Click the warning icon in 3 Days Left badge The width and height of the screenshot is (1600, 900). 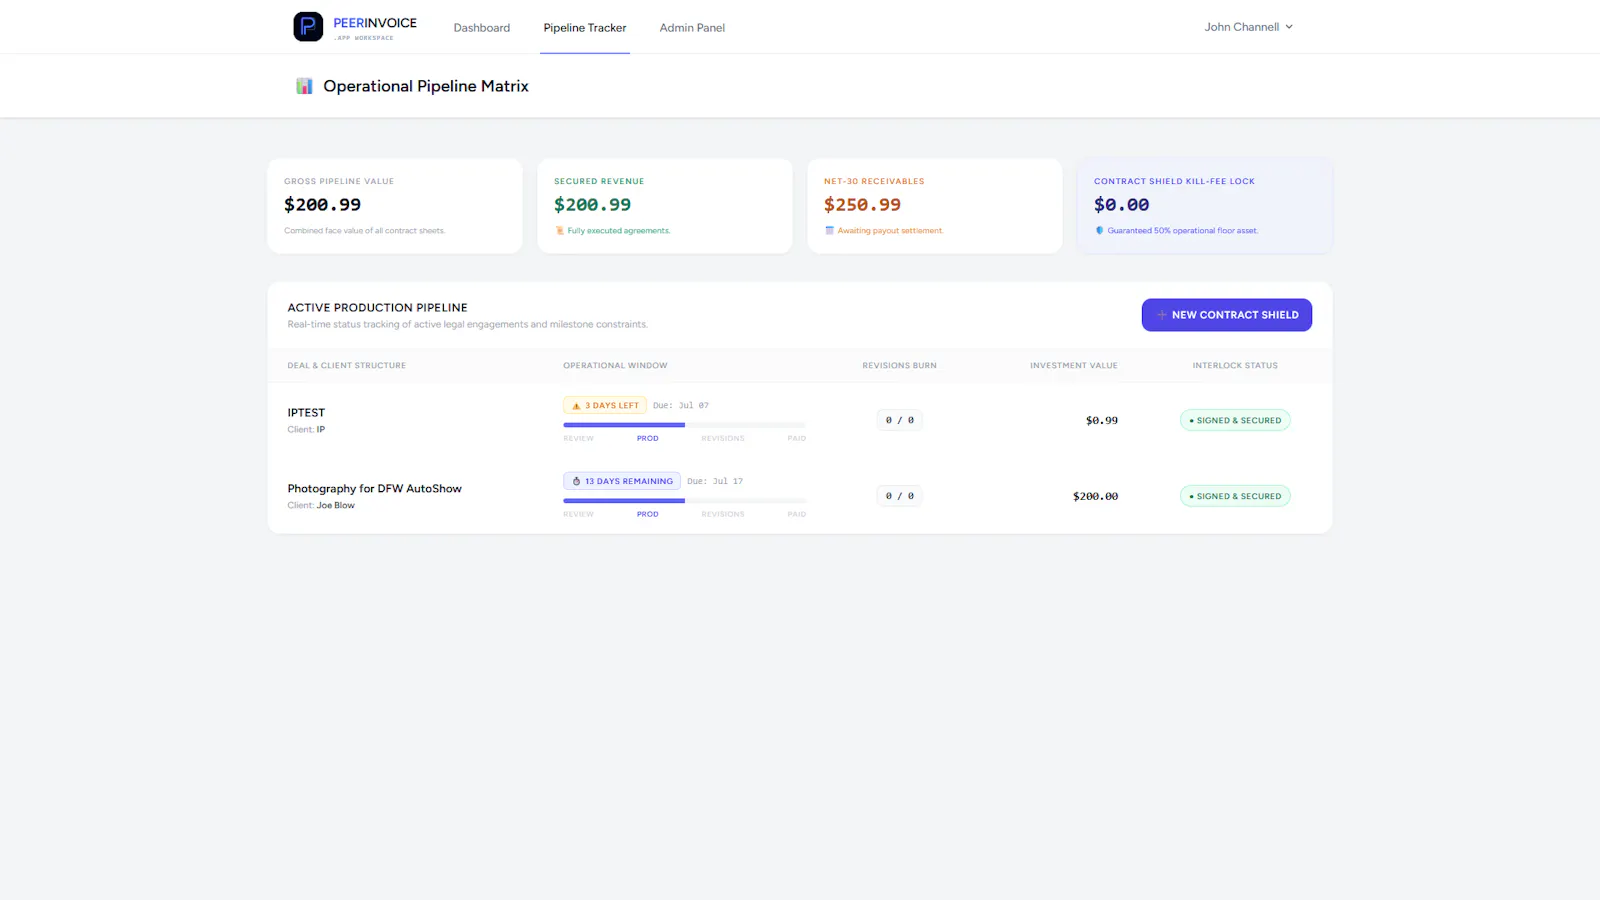point(576,406)
